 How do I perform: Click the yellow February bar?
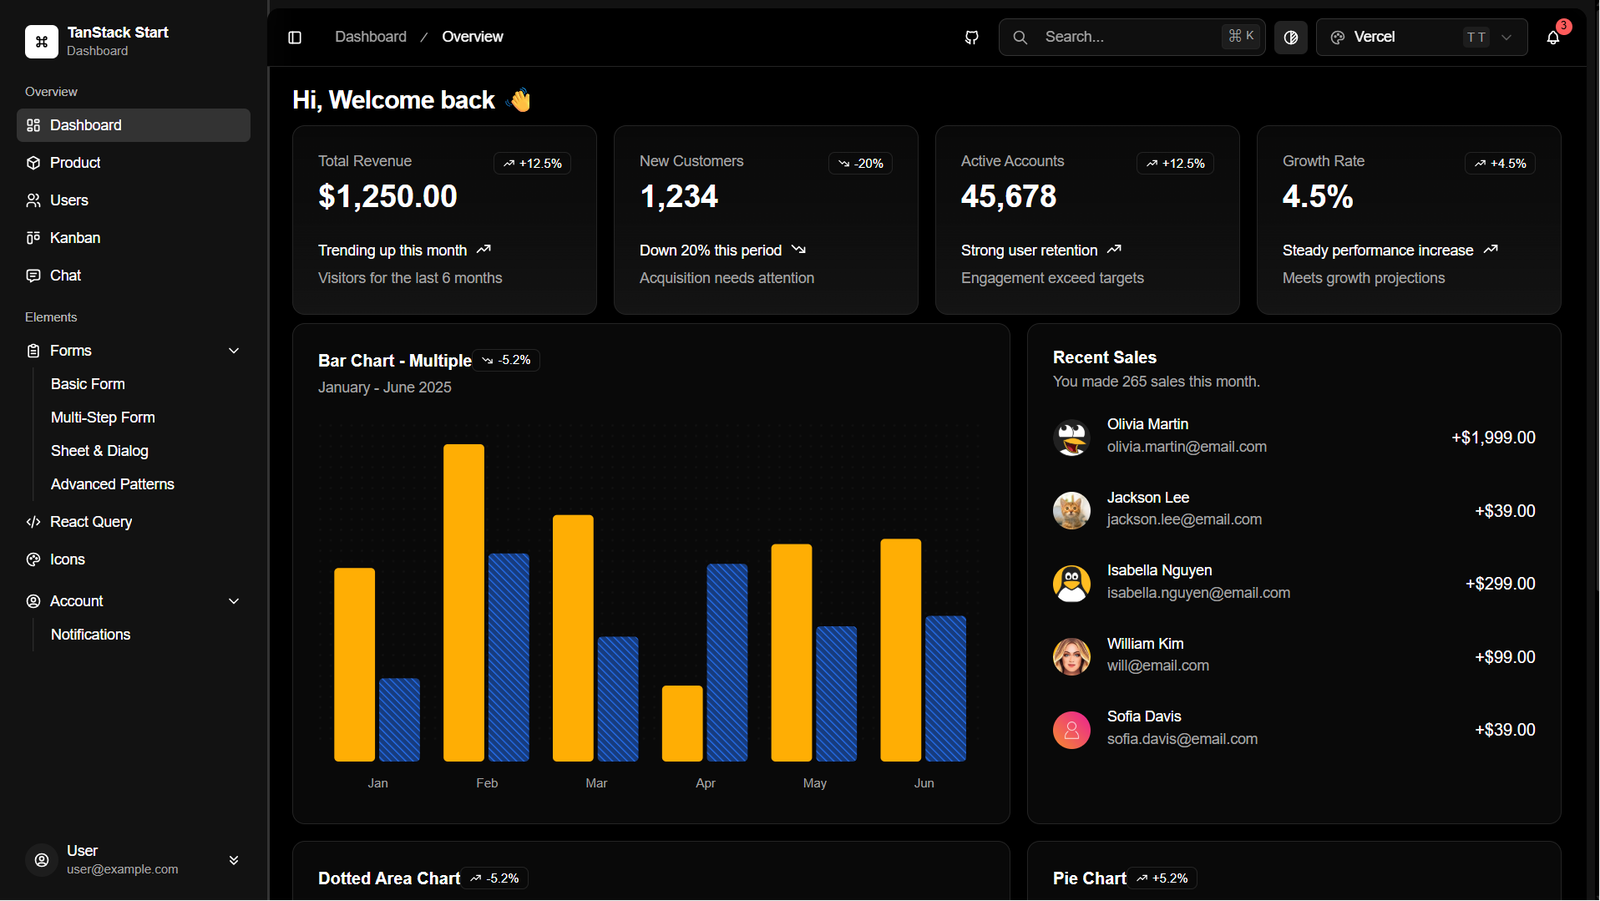[464, 603]
